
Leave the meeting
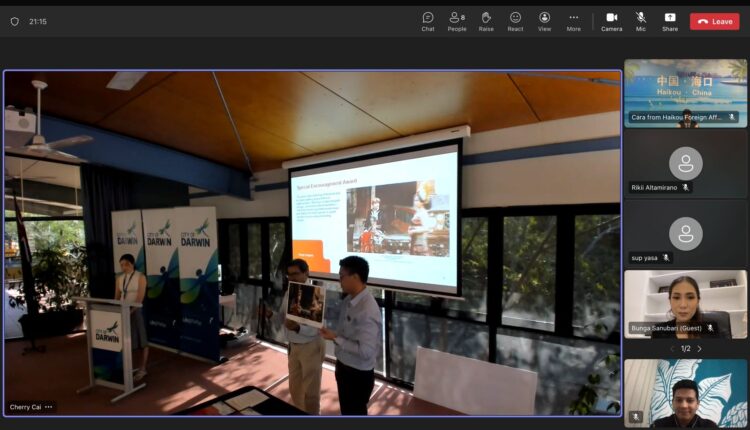(x=715, y=21)
